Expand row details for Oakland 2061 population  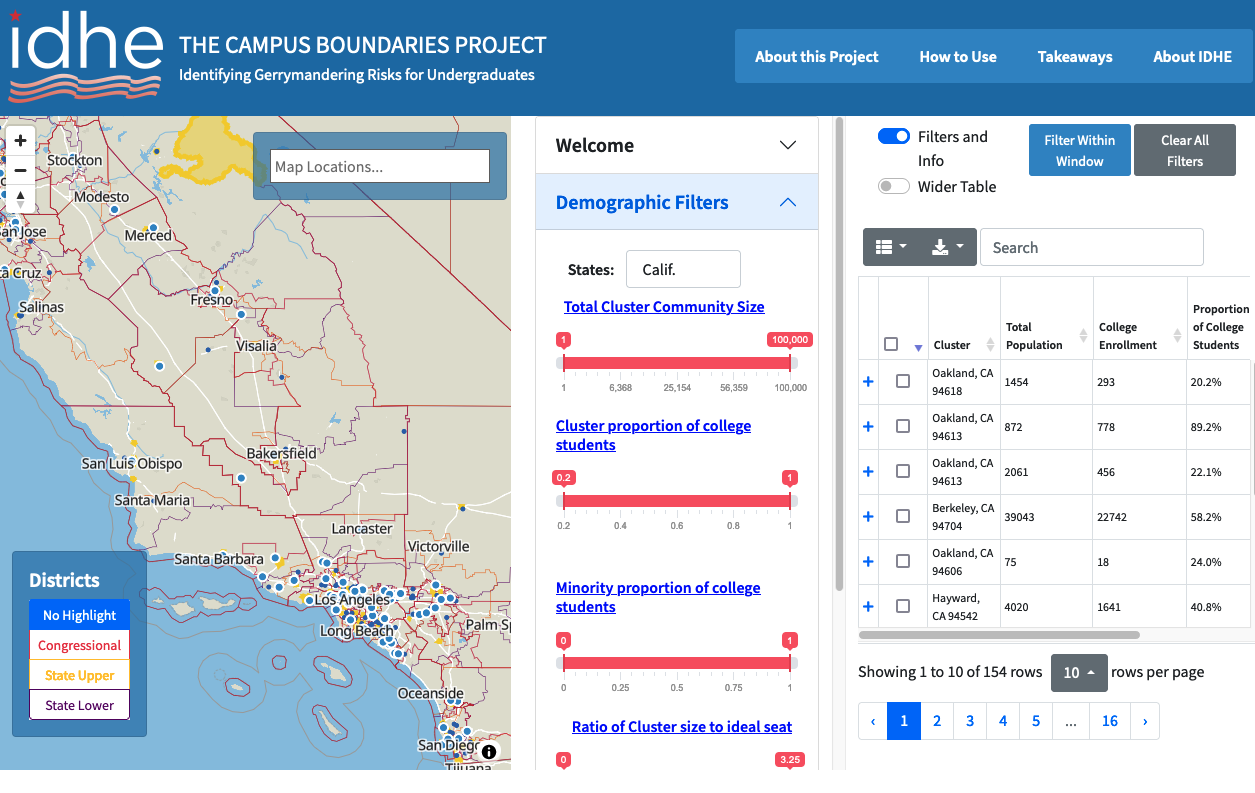[868, 472]
